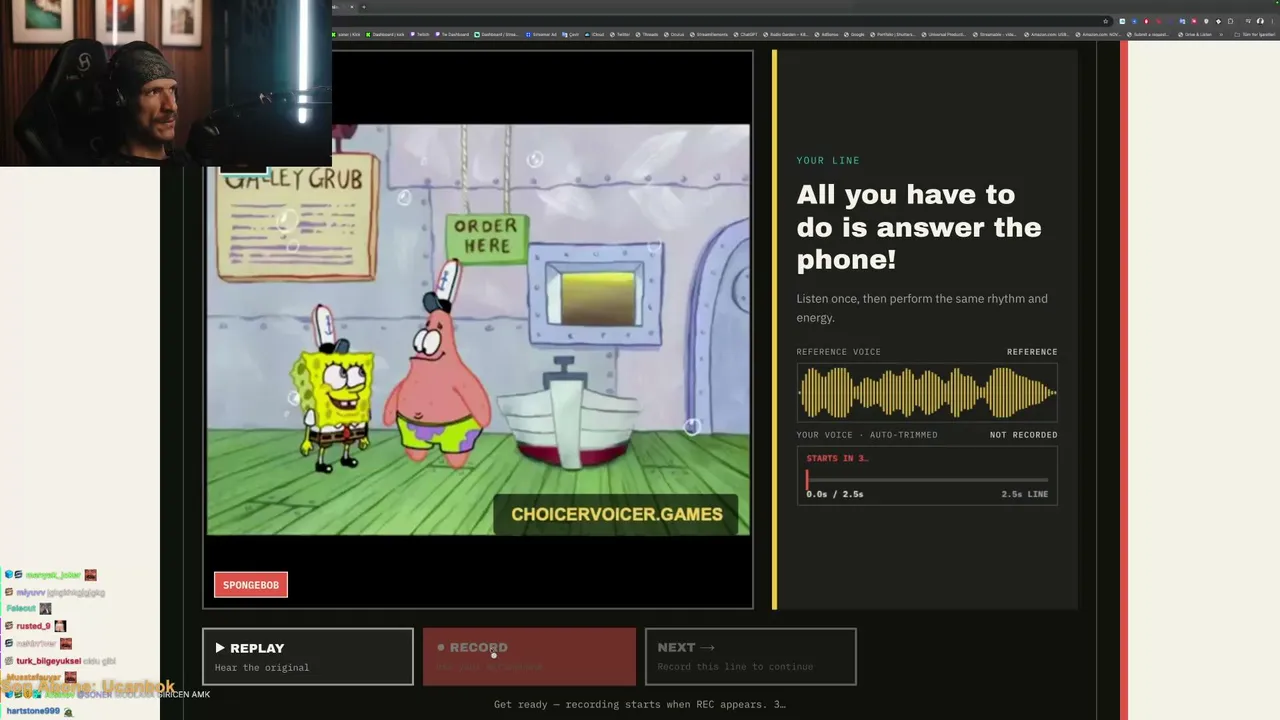Open the Twitch bookmark
Image resolution: width=1280 pixels, height=720 pixels.
(420, 35)
